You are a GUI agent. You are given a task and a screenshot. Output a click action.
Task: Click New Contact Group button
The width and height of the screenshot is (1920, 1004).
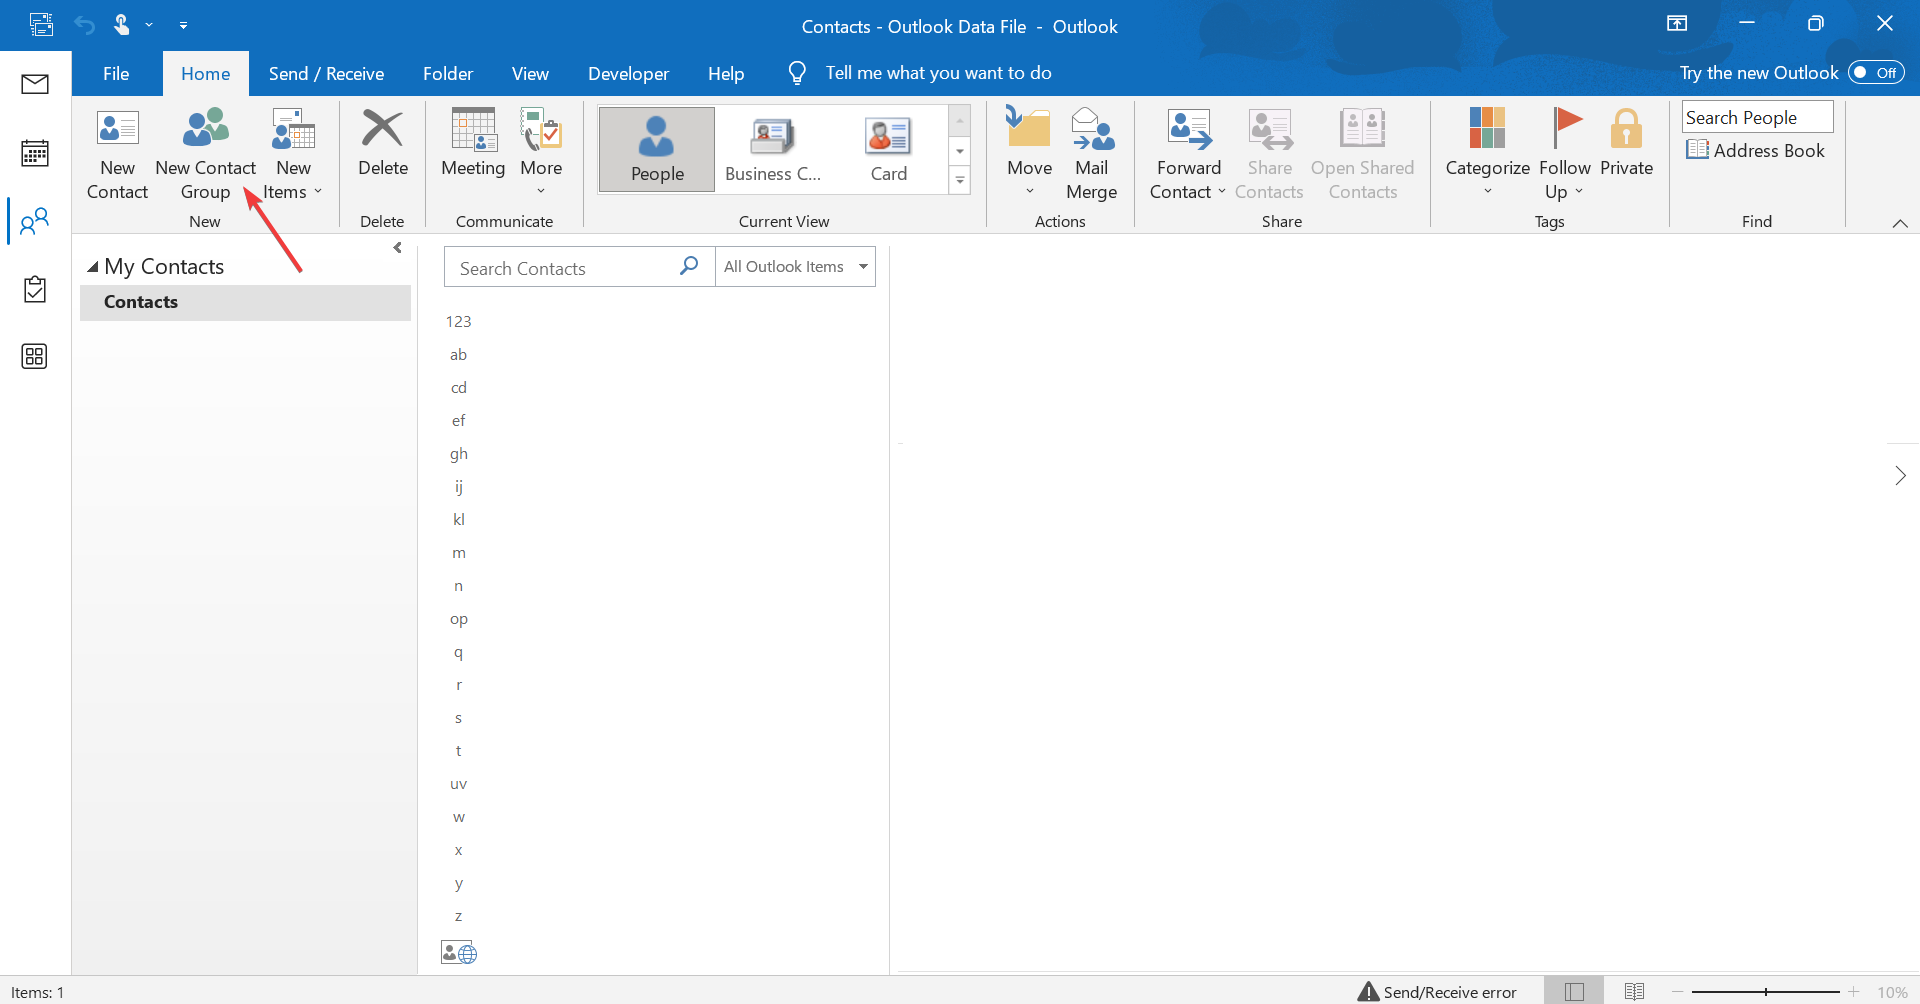[205, 154]
